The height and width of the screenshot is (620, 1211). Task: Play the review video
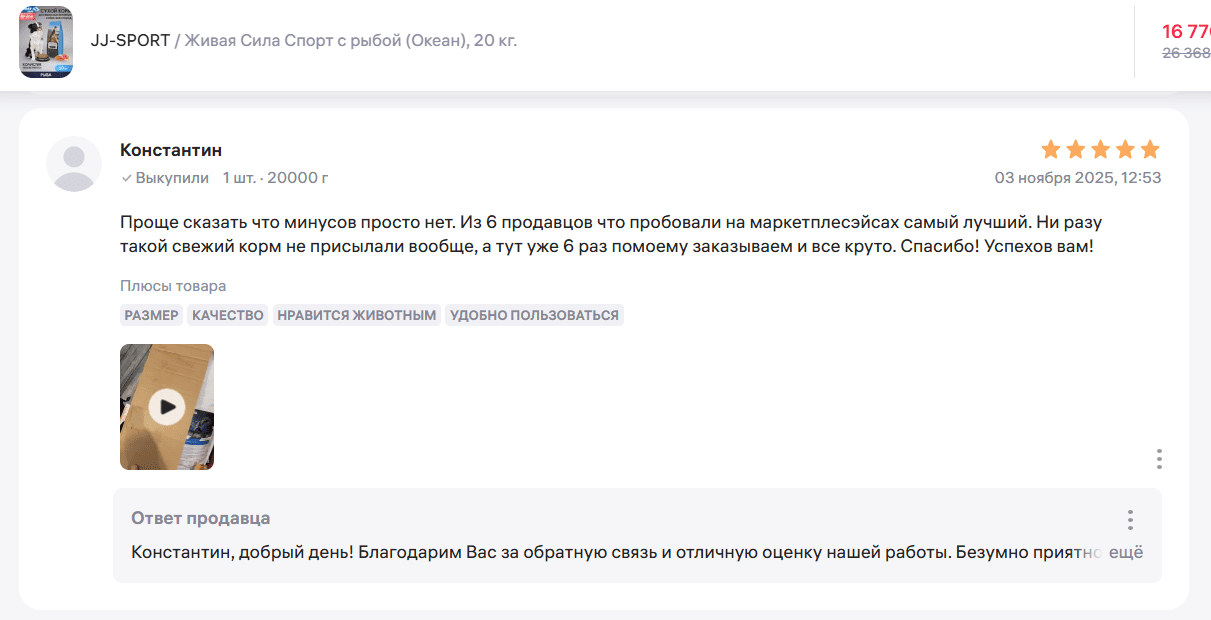167,407
